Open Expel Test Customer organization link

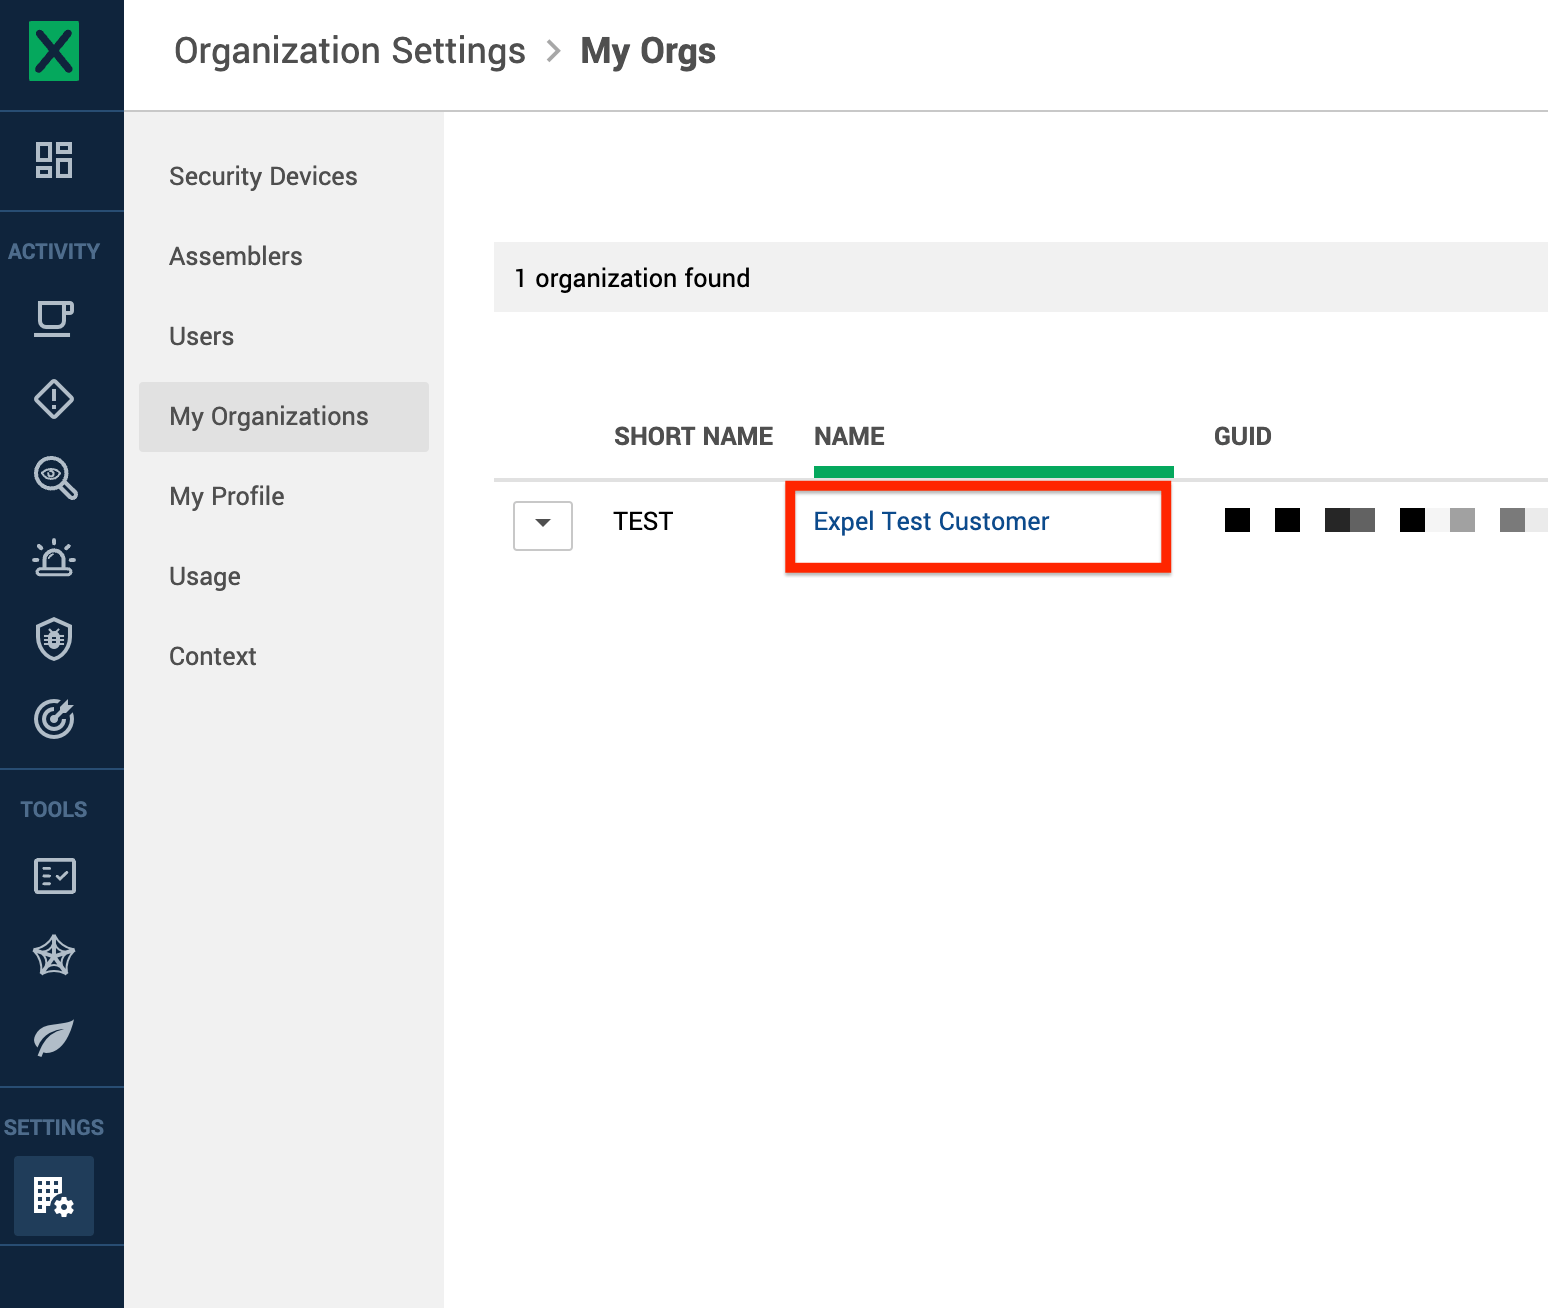[x=930, y=521]
